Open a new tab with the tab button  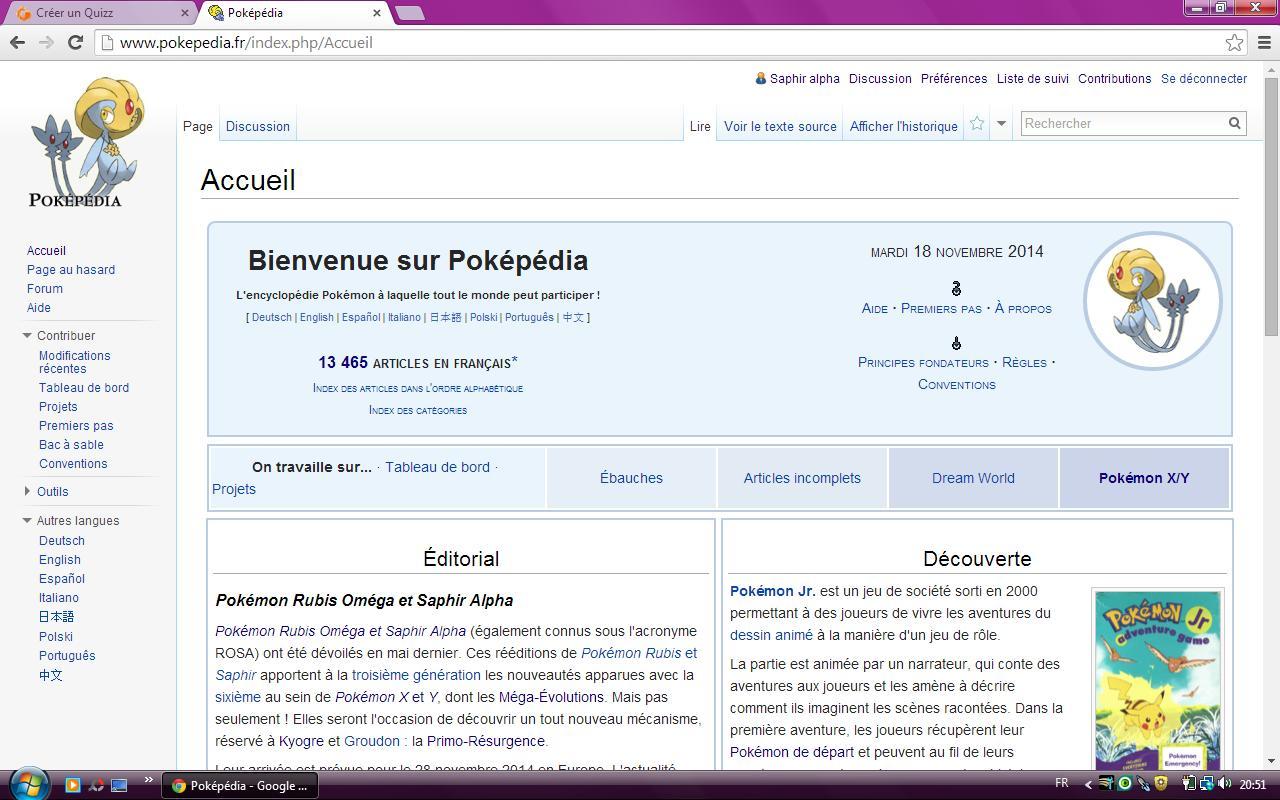[409, 13]
